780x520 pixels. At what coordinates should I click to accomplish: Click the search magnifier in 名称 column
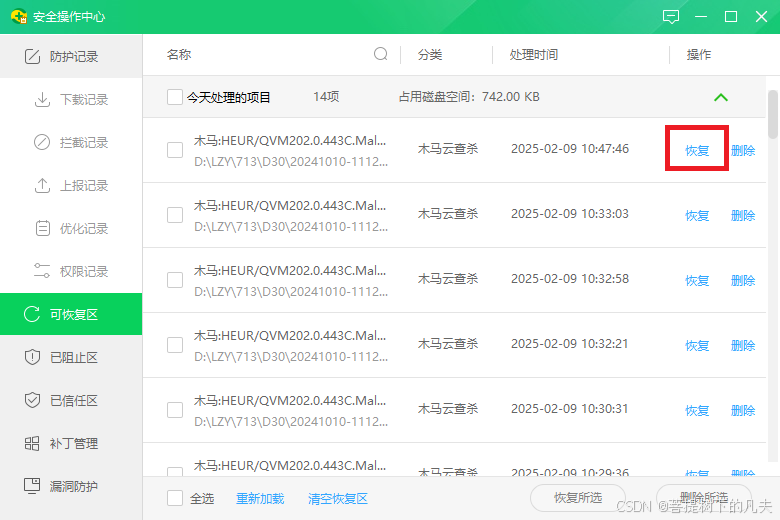click(381, 54)
